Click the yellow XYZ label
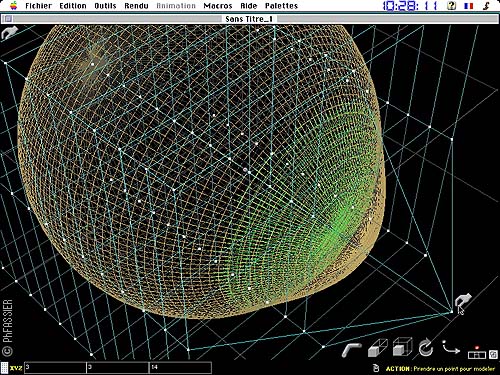 coord(16,368)
